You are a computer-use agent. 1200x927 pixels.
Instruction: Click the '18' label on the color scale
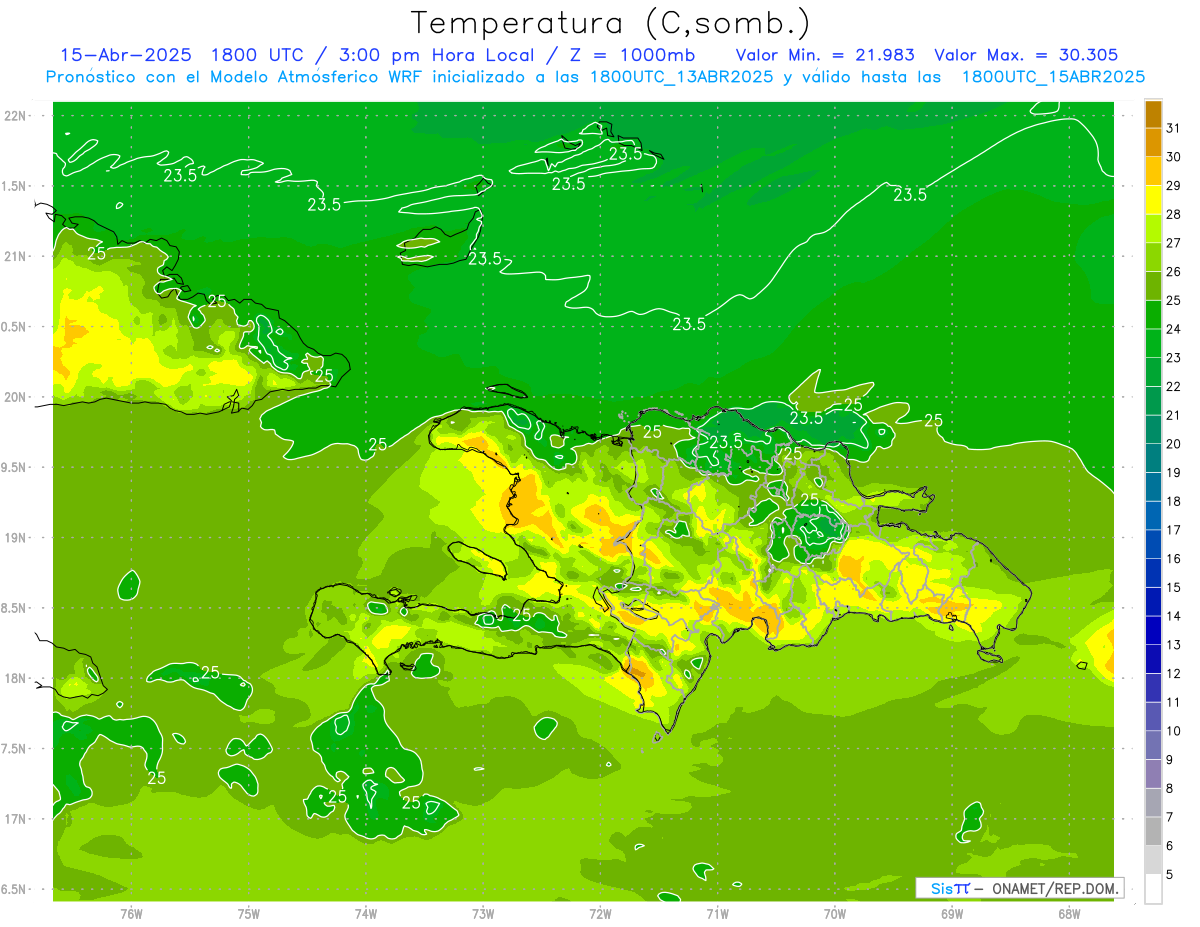[x=1174, y=501]
